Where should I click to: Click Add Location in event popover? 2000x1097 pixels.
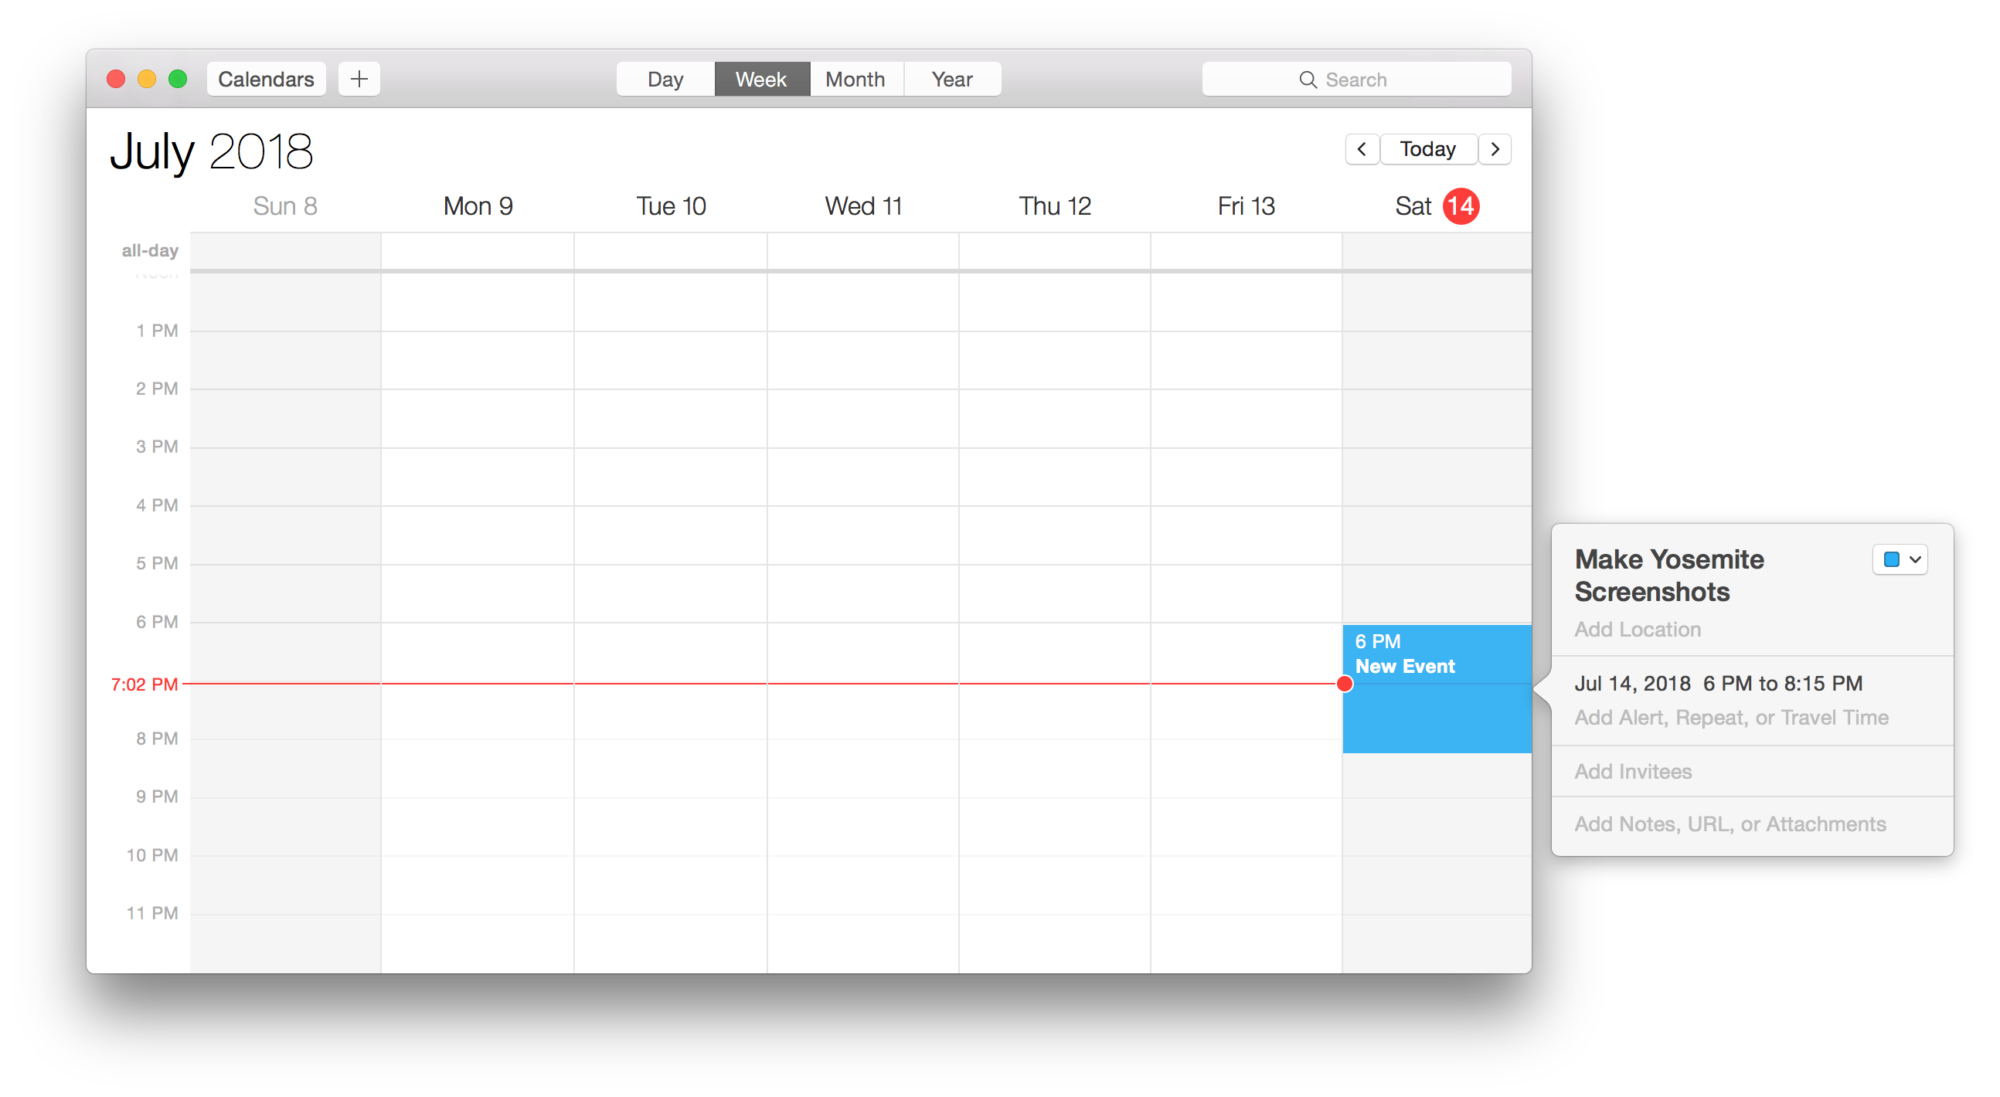pos(1637,629)
